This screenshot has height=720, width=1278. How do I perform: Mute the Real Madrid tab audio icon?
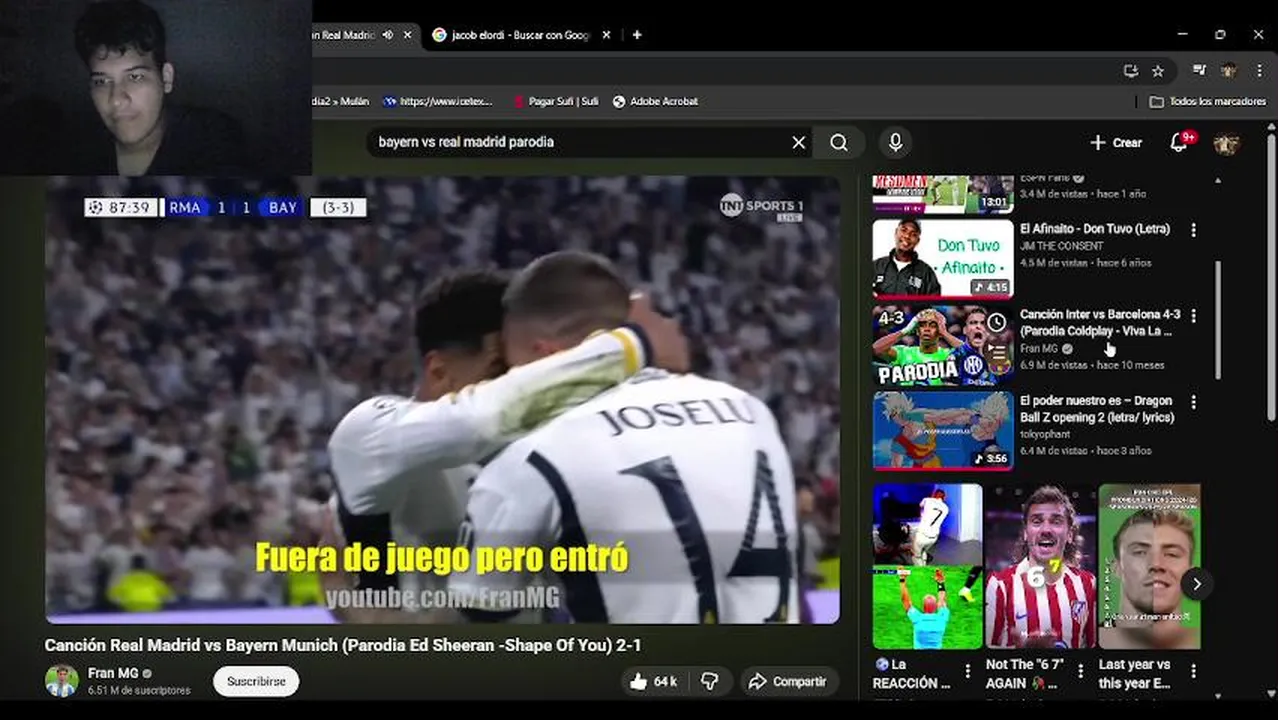(388, 35)
